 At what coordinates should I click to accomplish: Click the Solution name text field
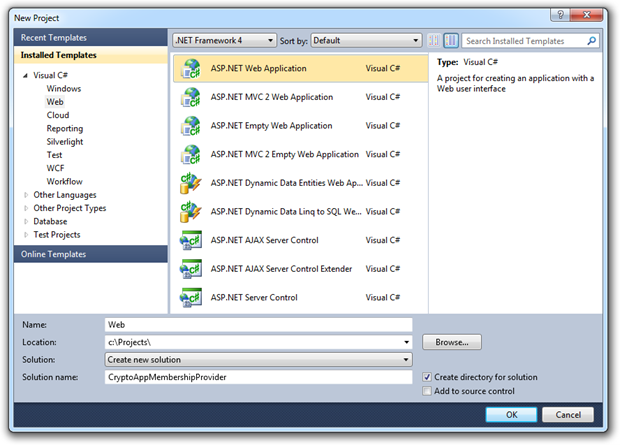tap(259, 377)
